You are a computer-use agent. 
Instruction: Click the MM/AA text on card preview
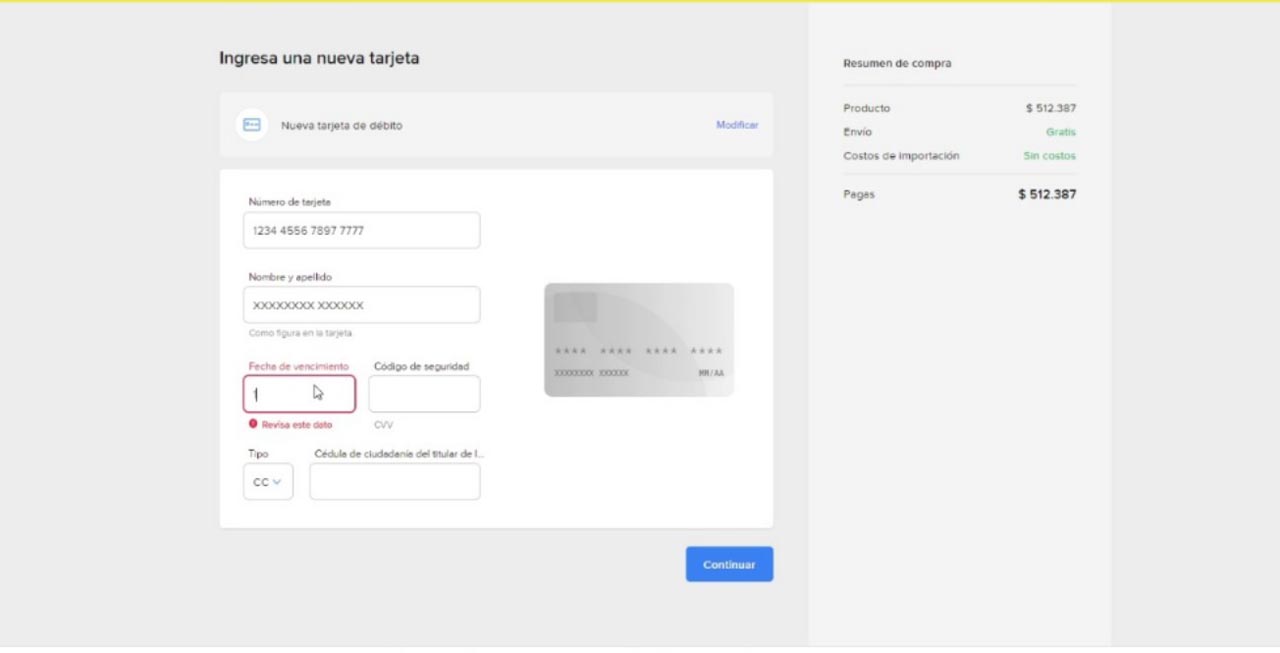711,373
